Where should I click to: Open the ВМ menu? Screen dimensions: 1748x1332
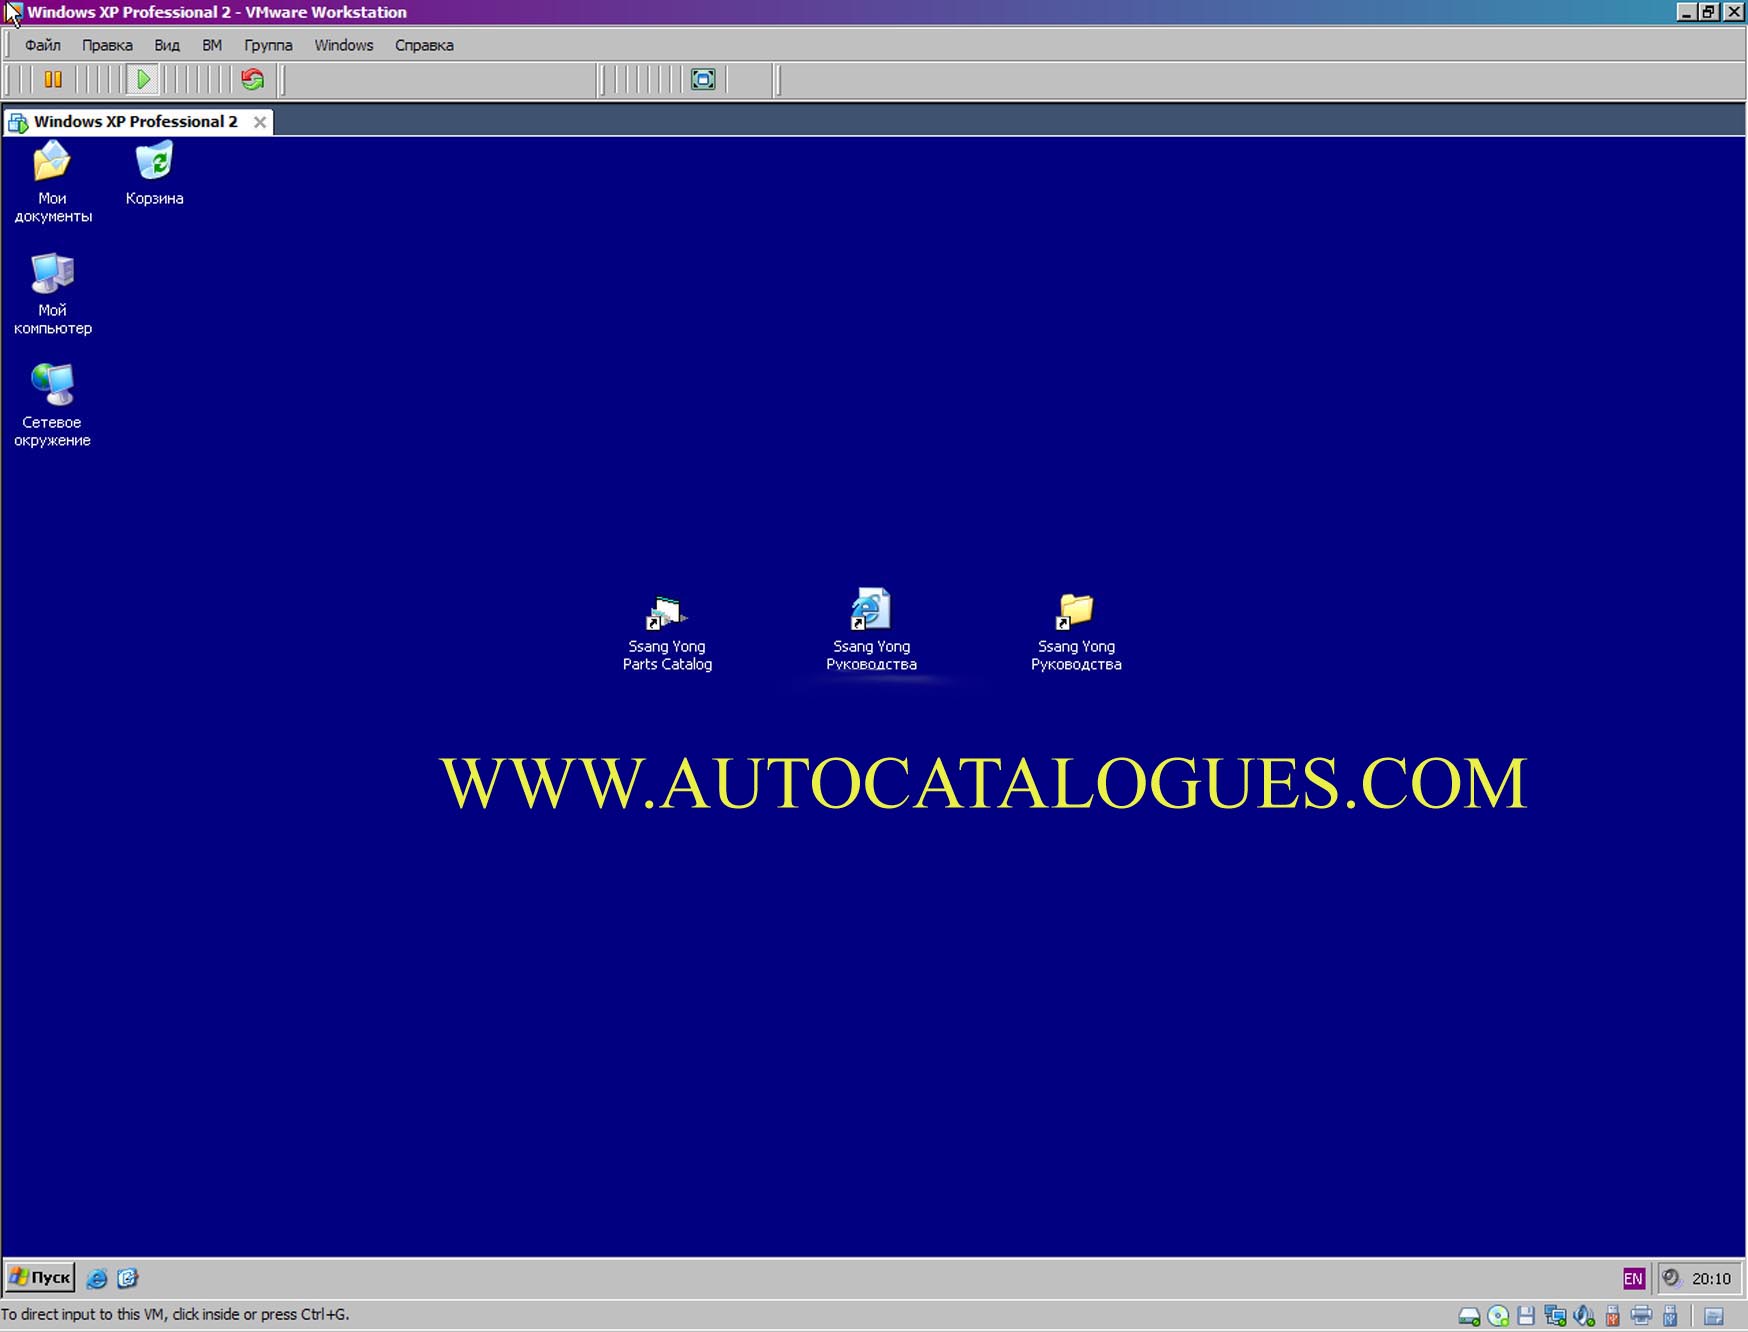click(x=211, y=45)
